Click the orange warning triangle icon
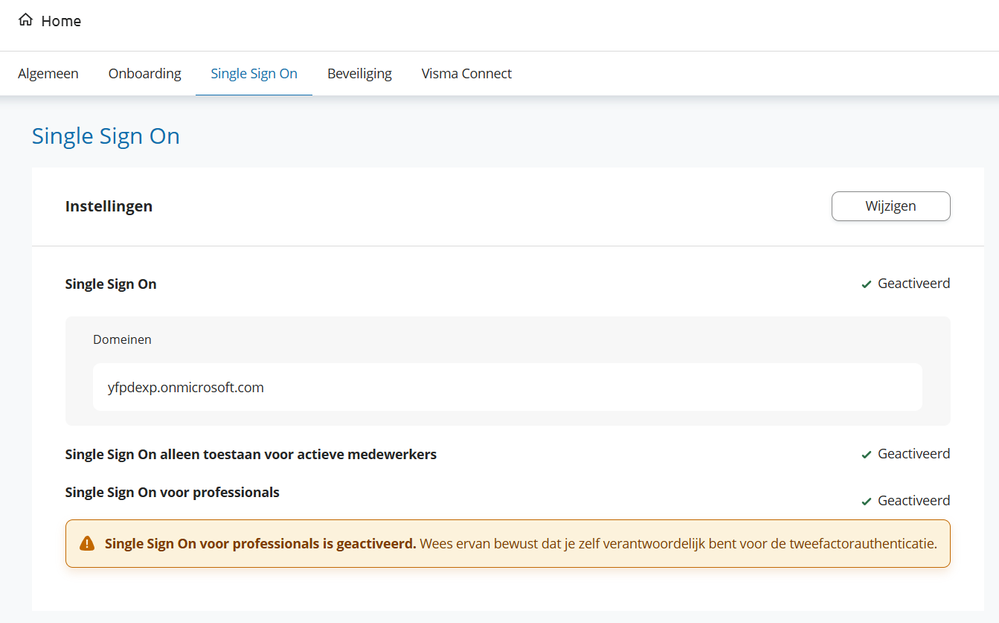Viewport: 999px width, 623px height. tap(87, 544)
